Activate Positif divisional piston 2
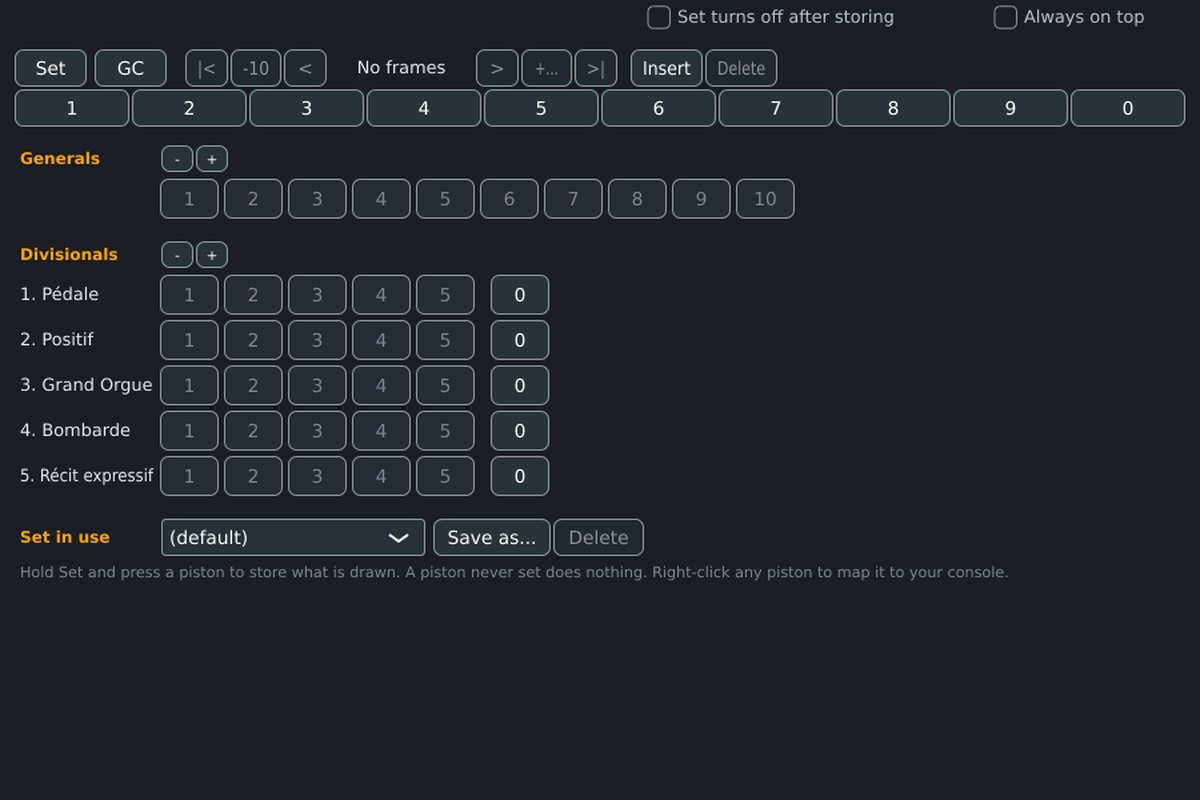This screenshot has height=800, width=1200. coord(253,340)
